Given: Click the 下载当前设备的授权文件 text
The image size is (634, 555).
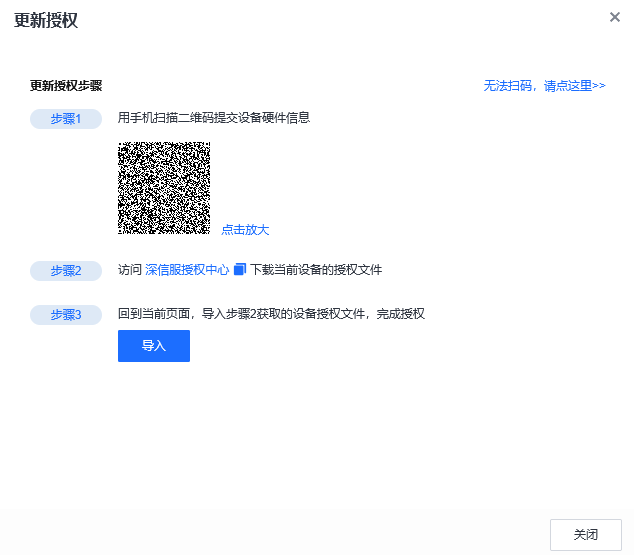Looking at the screenshot, I should click(316, 270).
